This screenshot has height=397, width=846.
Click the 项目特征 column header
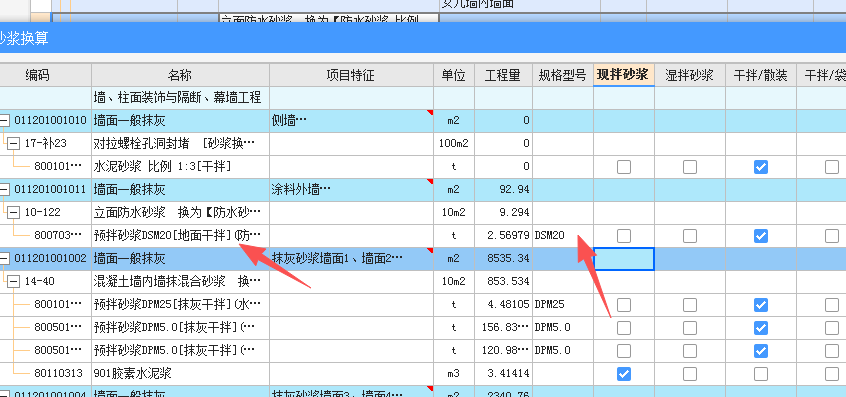point(351,75)
